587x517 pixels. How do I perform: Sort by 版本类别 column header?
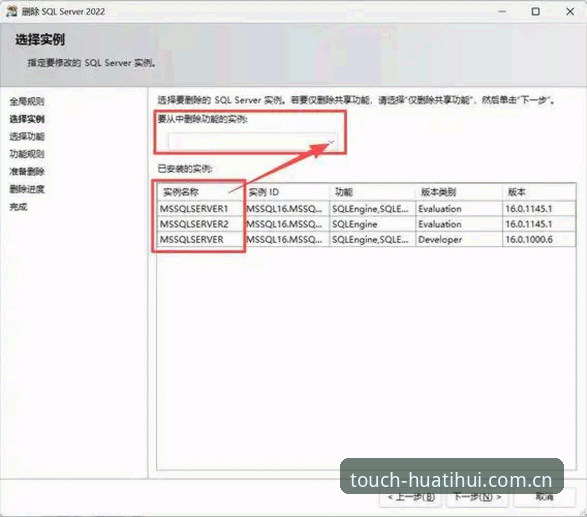click(x=459, y=192)
